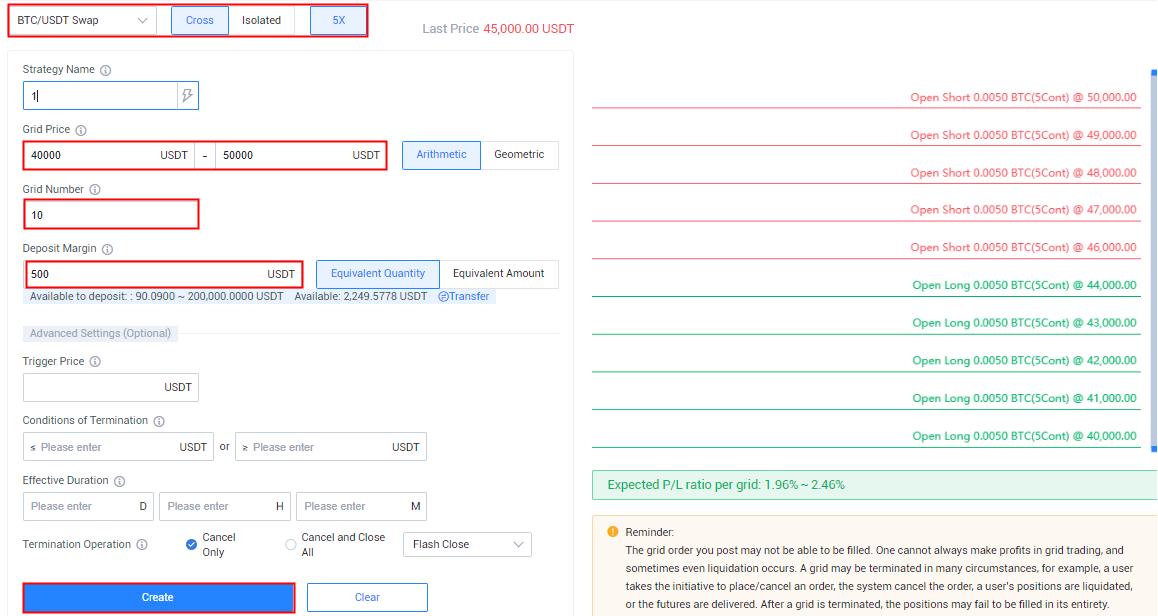The width and height of the screenshot is (1158, 616).
Task: Click the Effective Duration minutes field
Action: [x=362, y=507]
